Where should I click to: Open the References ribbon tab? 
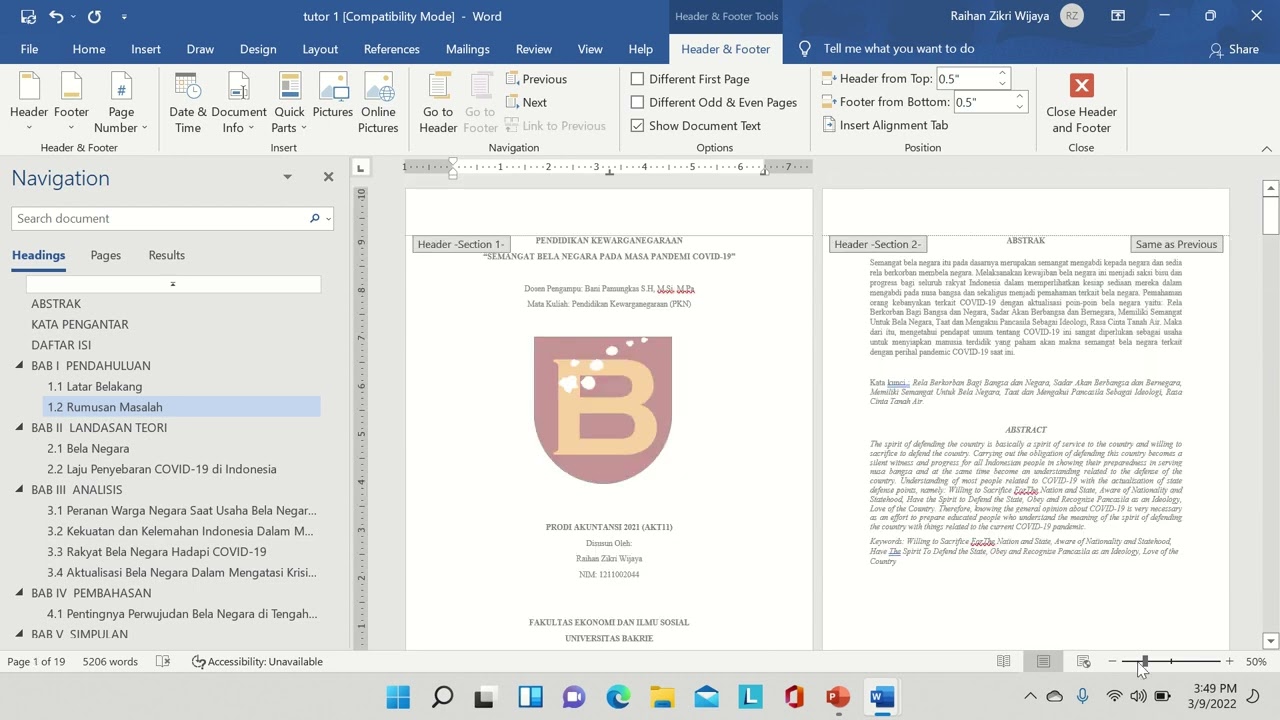391,49
